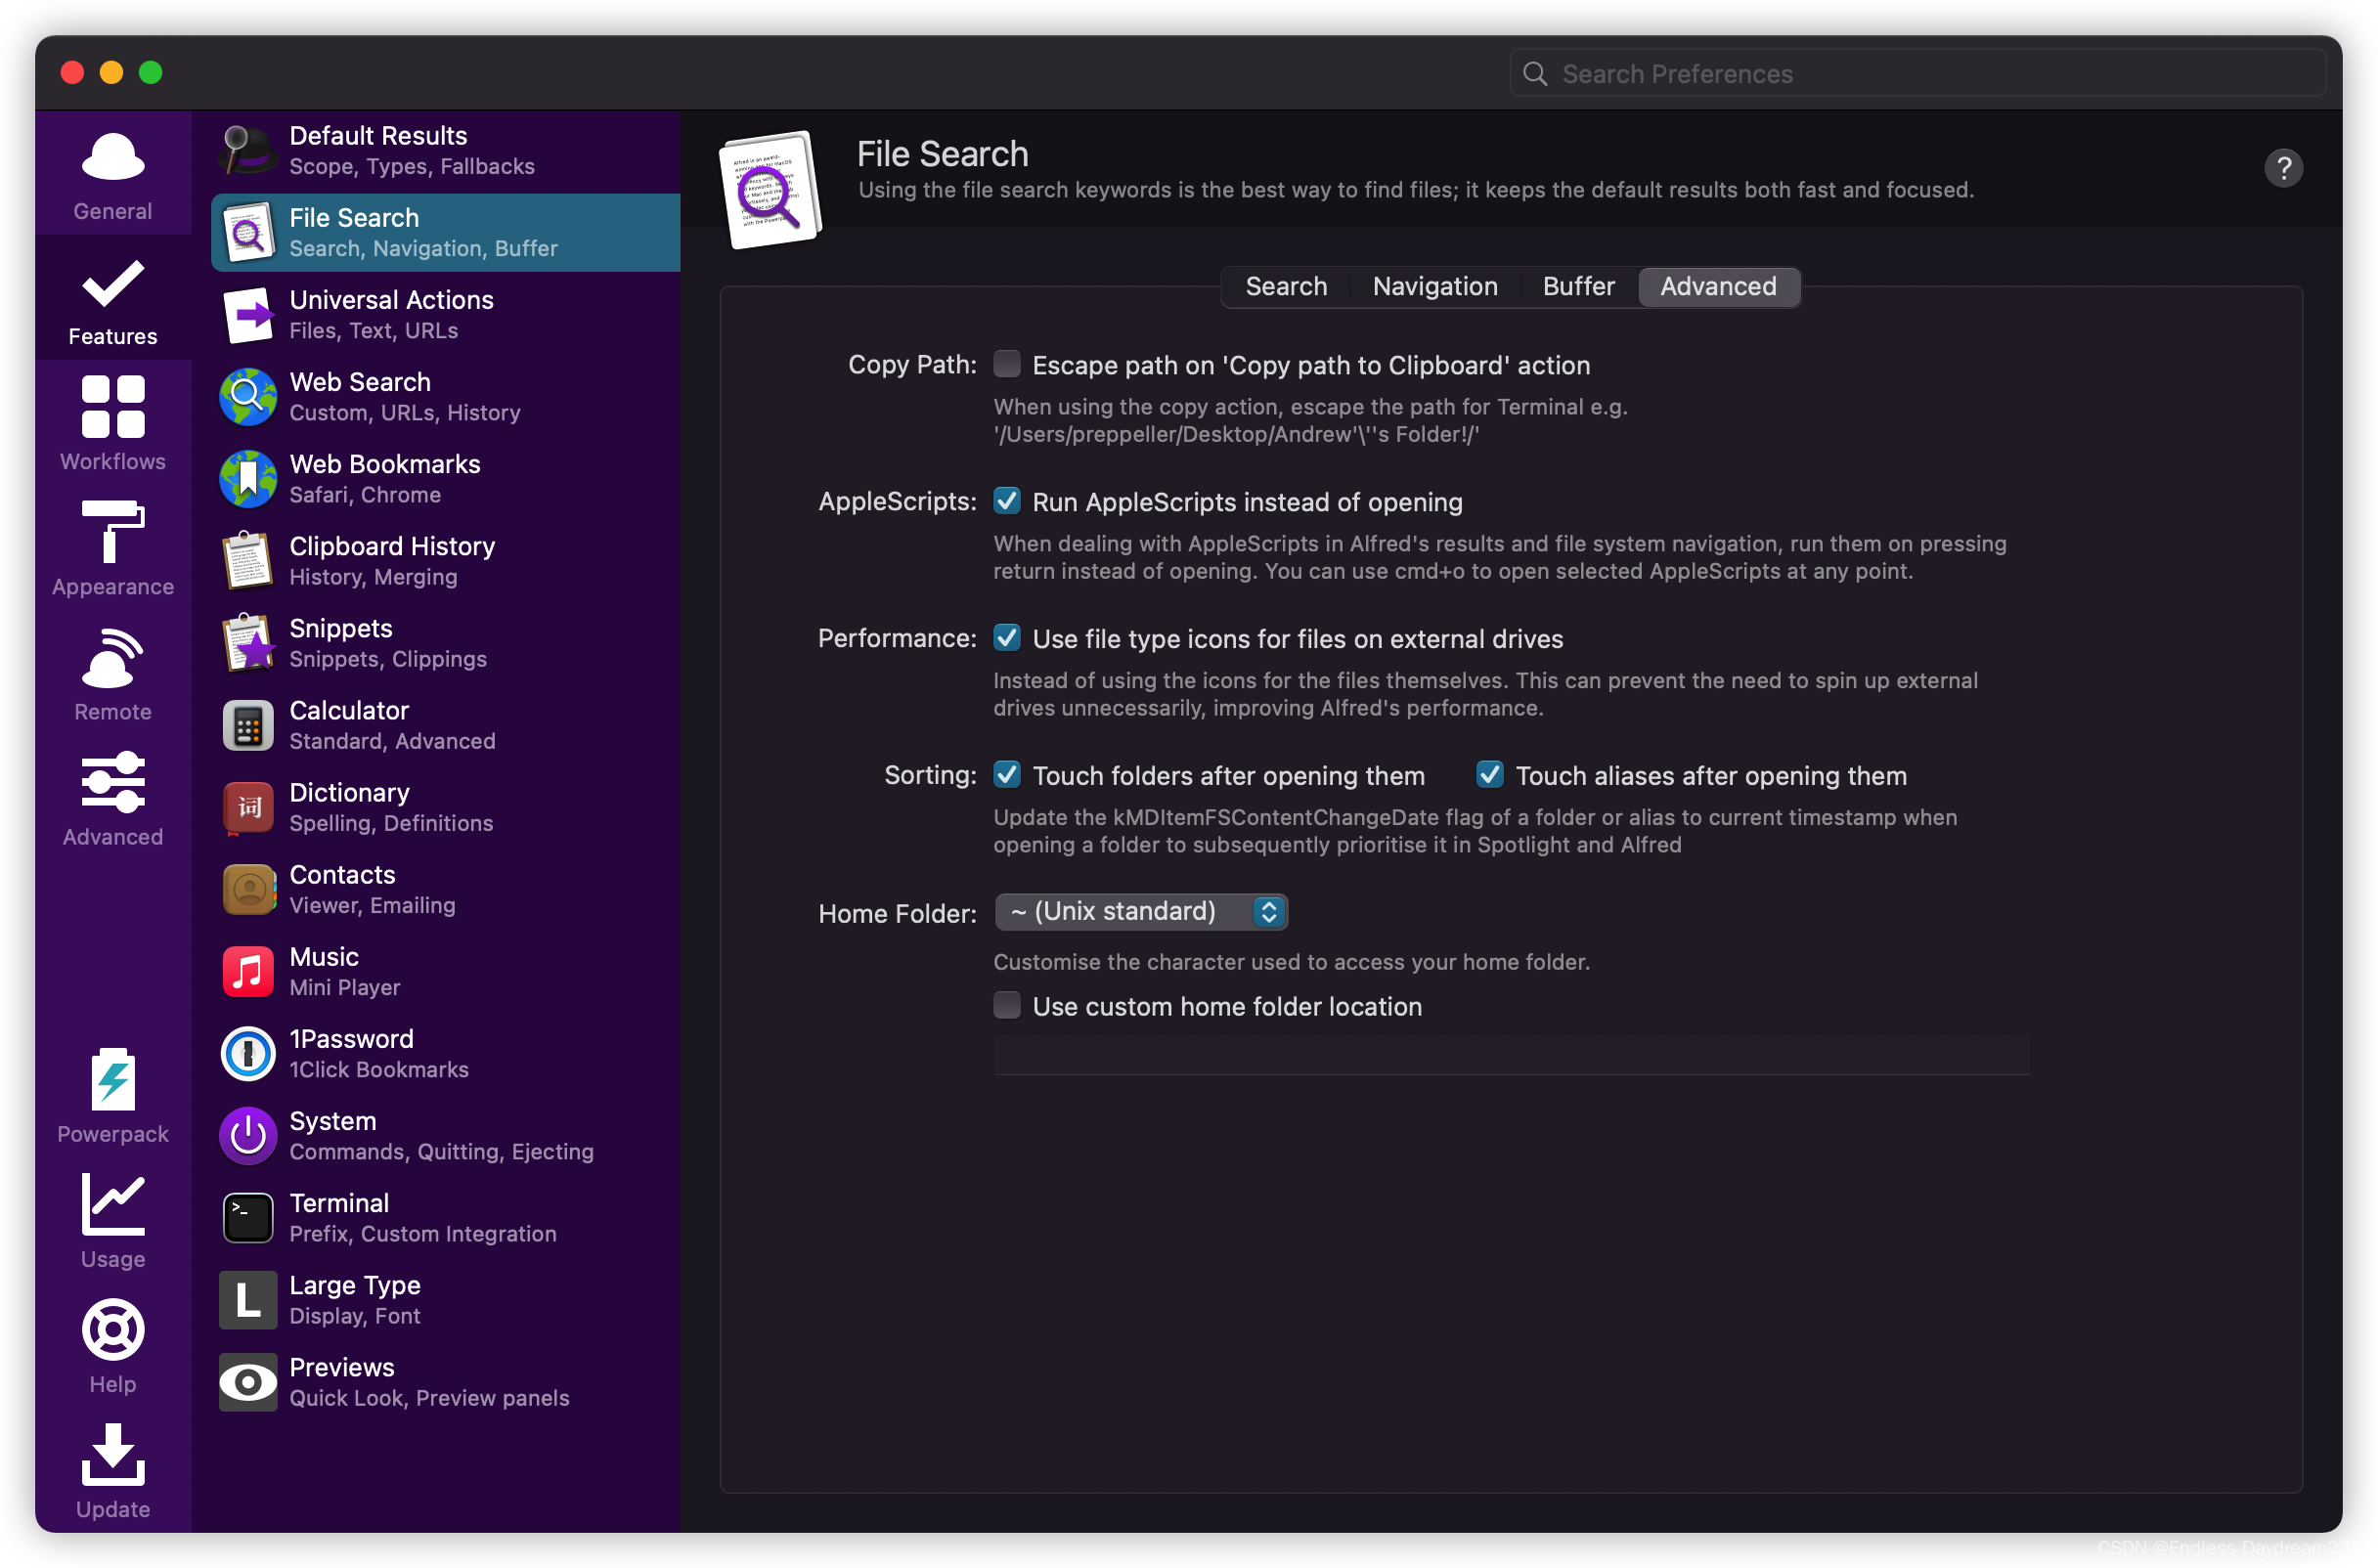The height and width of the screenshot is (1568, 2378).
Task: Open the Home Folder dropdown menu
Action: tap(1141, 912)
